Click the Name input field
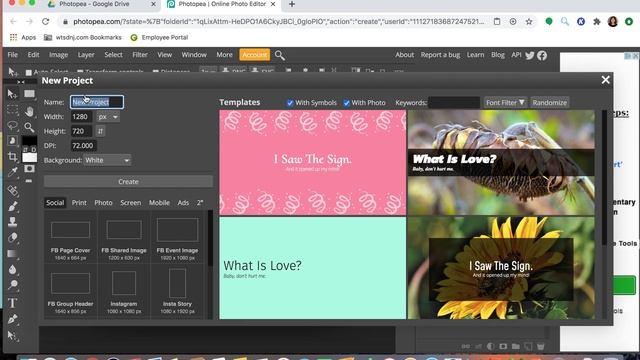The width and height of the screenshot is (640, 360). point(97,102)
